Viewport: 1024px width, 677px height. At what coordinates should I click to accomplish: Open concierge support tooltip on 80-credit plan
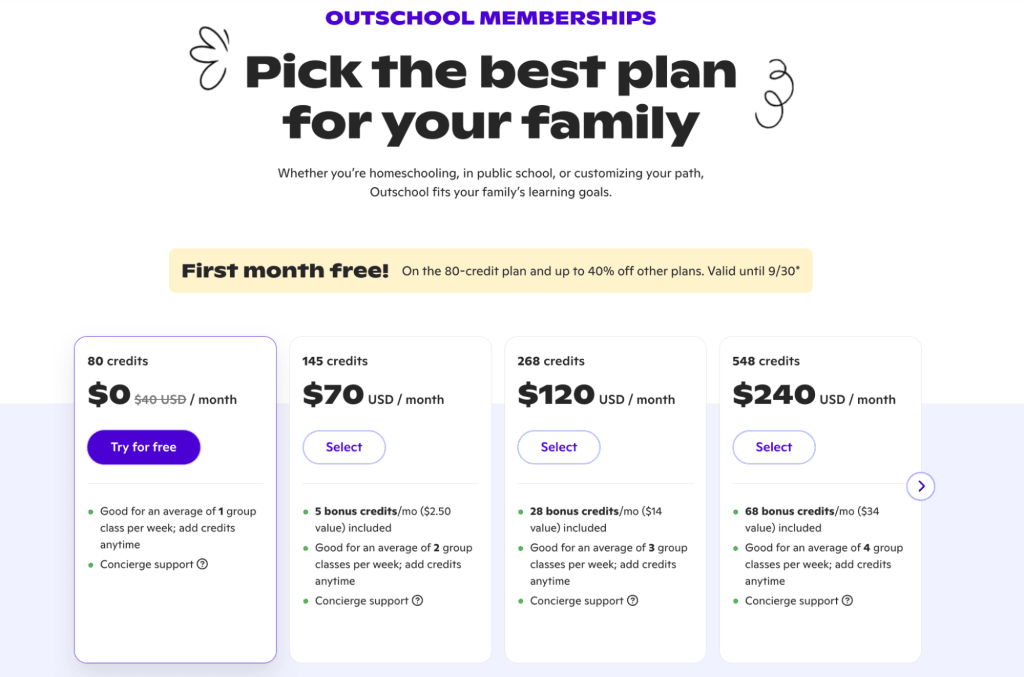tap(203, 564)
